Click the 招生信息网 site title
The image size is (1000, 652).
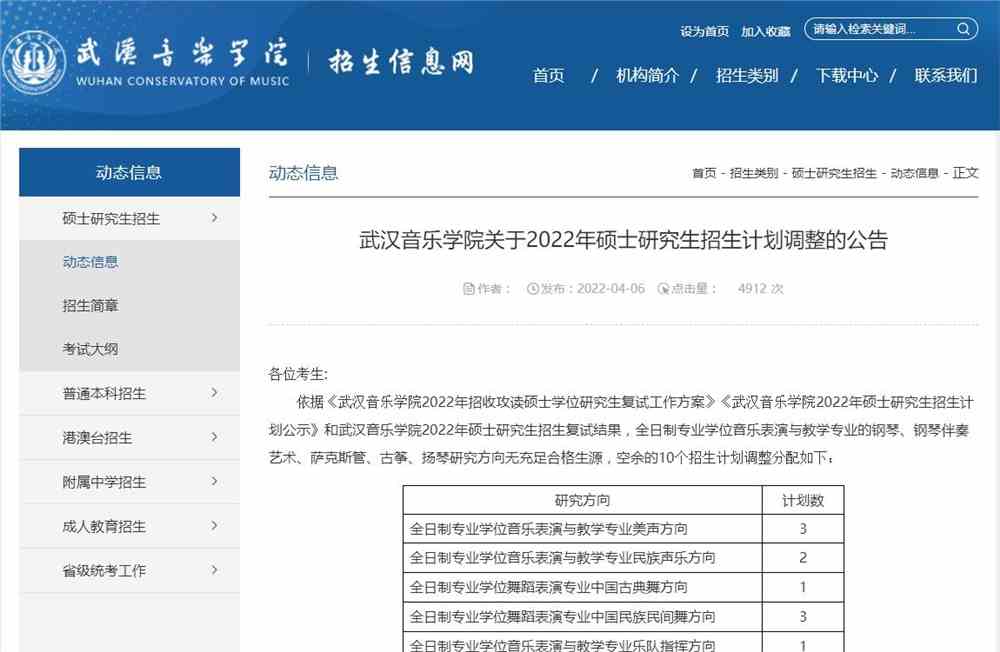401,63
